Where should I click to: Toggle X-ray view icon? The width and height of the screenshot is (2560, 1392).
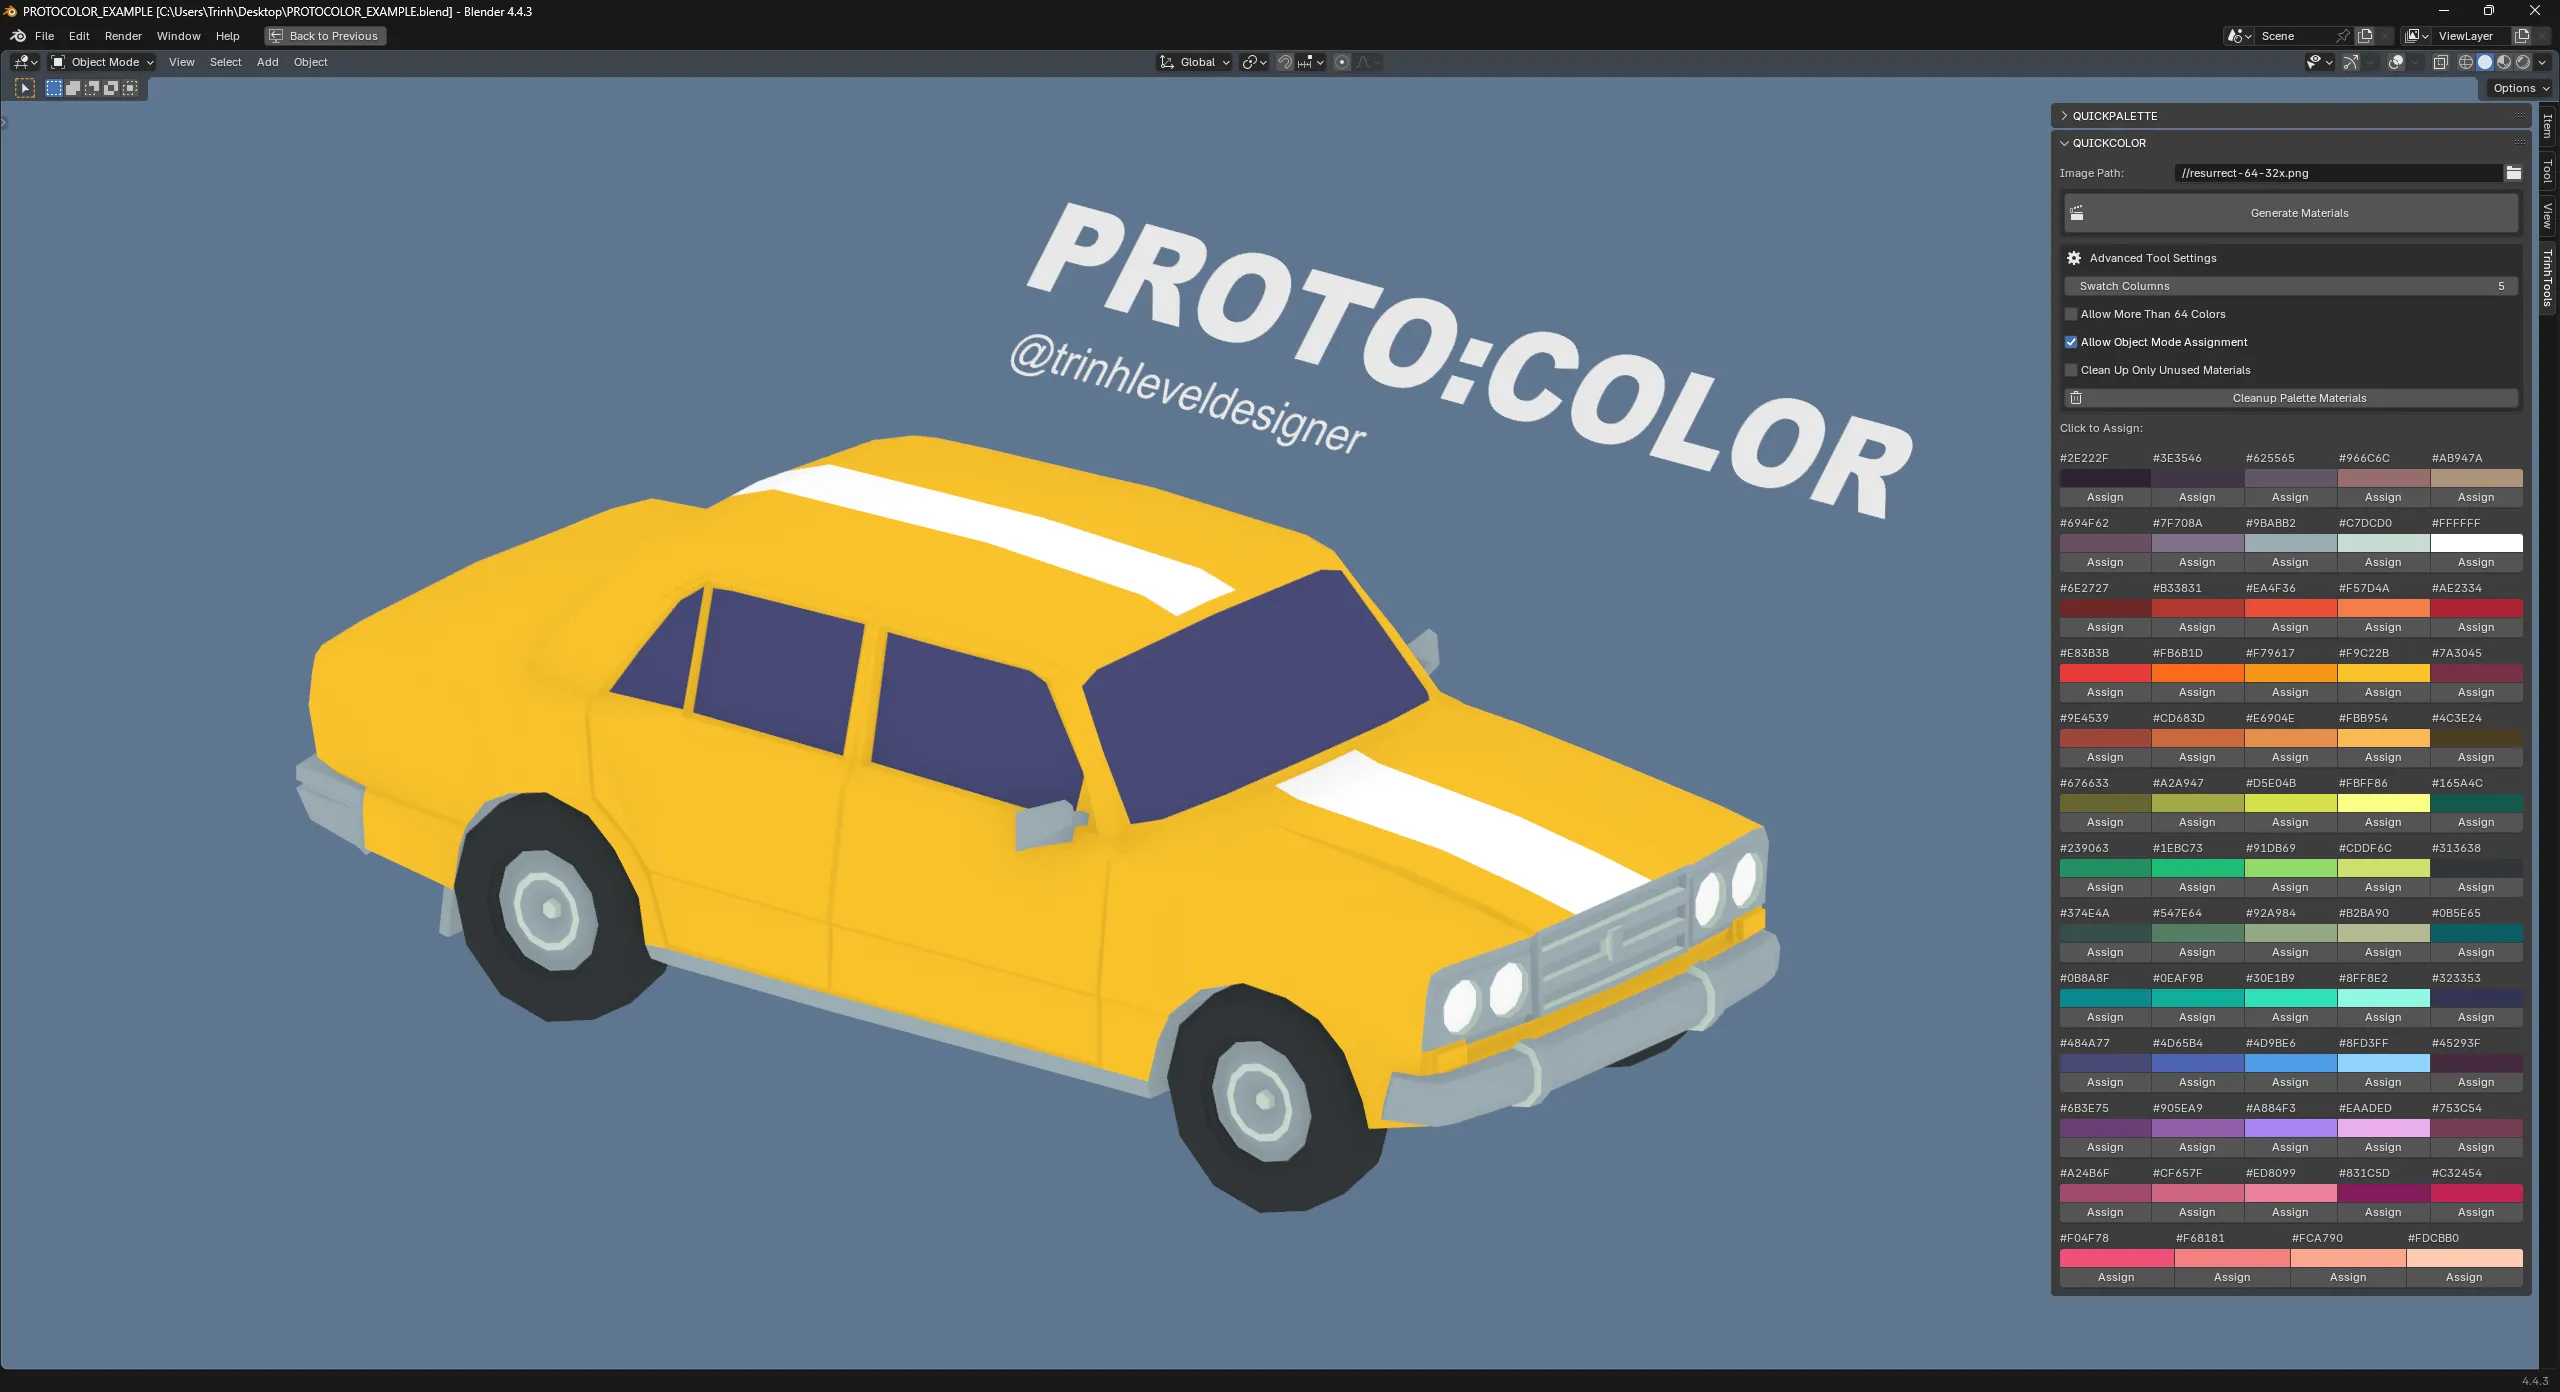tap(2440, 62)
